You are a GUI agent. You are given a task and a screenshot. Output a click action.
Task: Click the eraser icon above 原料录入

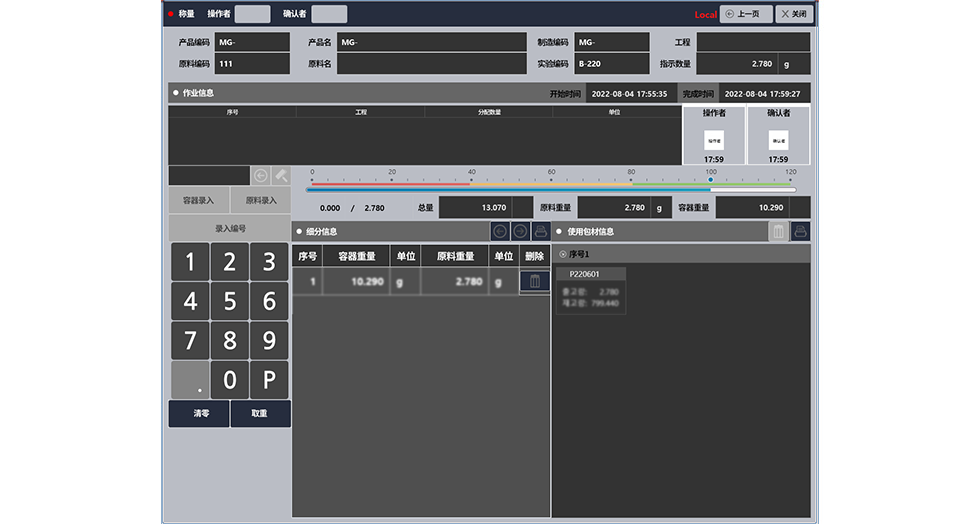281,176
